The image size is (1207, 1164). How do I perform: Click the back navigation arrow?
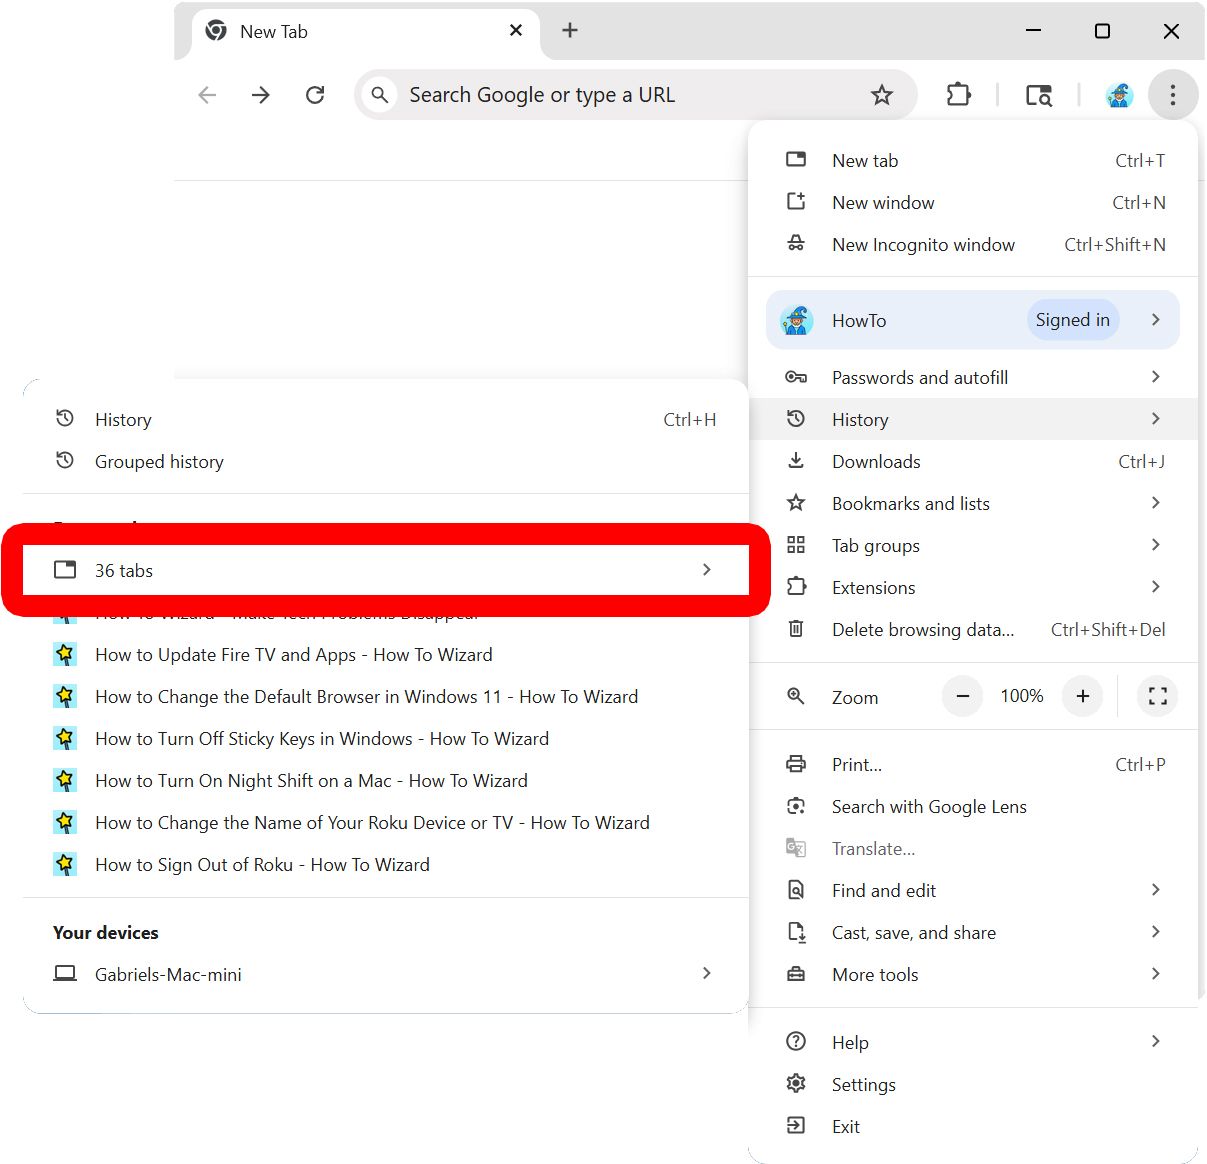click(207, 94)
